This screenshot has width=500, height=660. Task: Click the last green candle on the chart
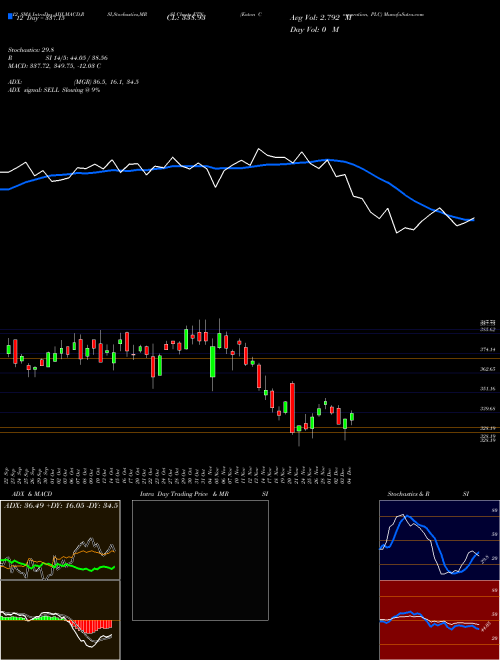[352, 417]
